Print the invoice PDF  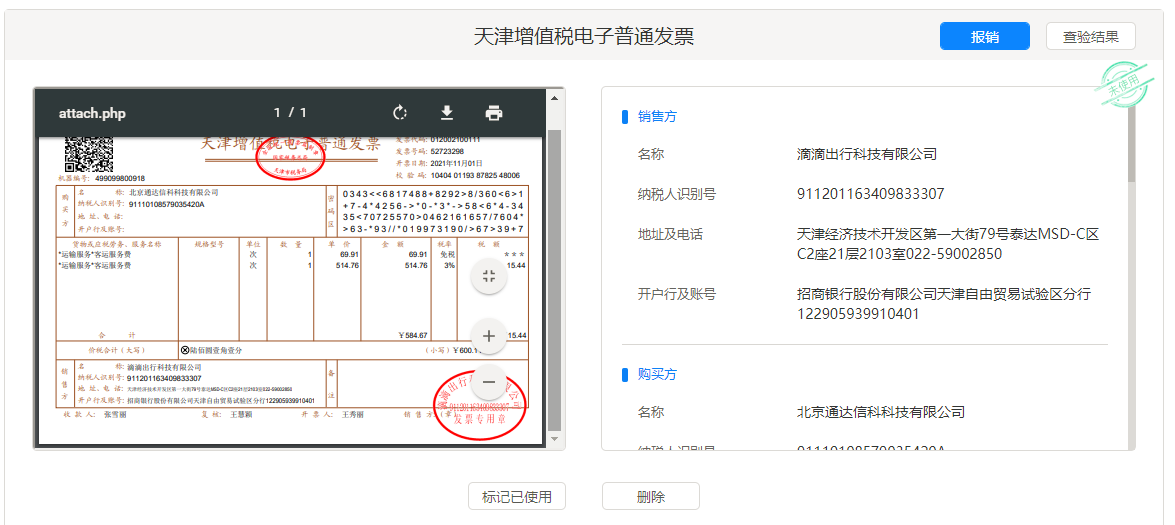494,113
